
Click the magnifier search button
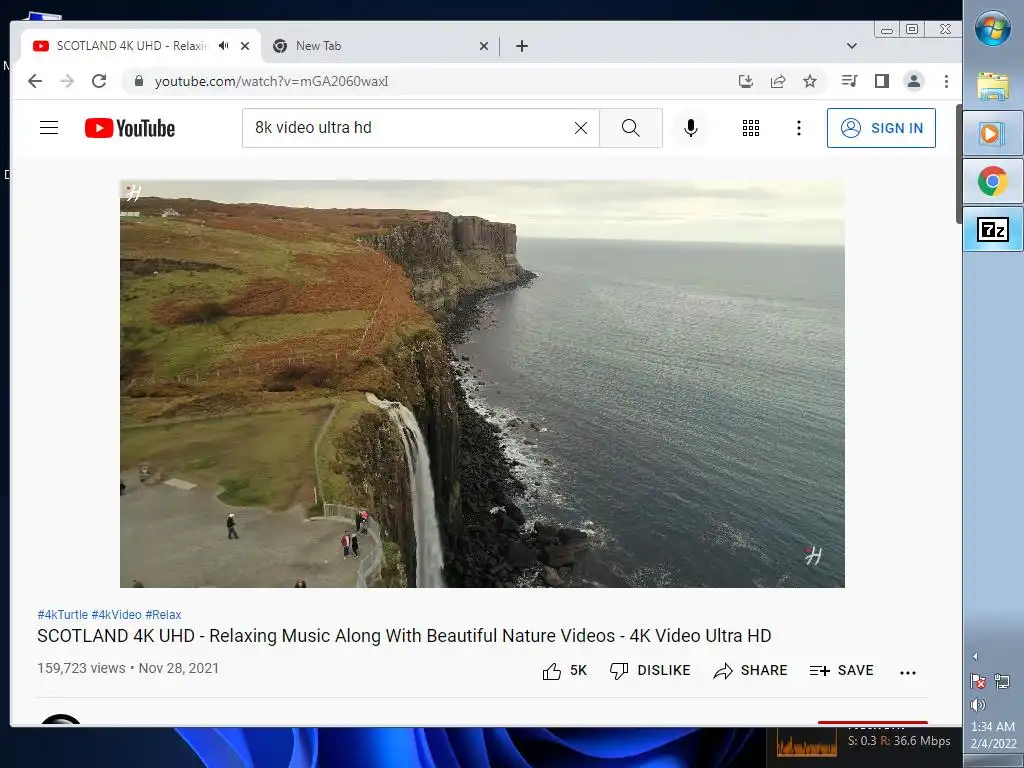tap(631, 128)
